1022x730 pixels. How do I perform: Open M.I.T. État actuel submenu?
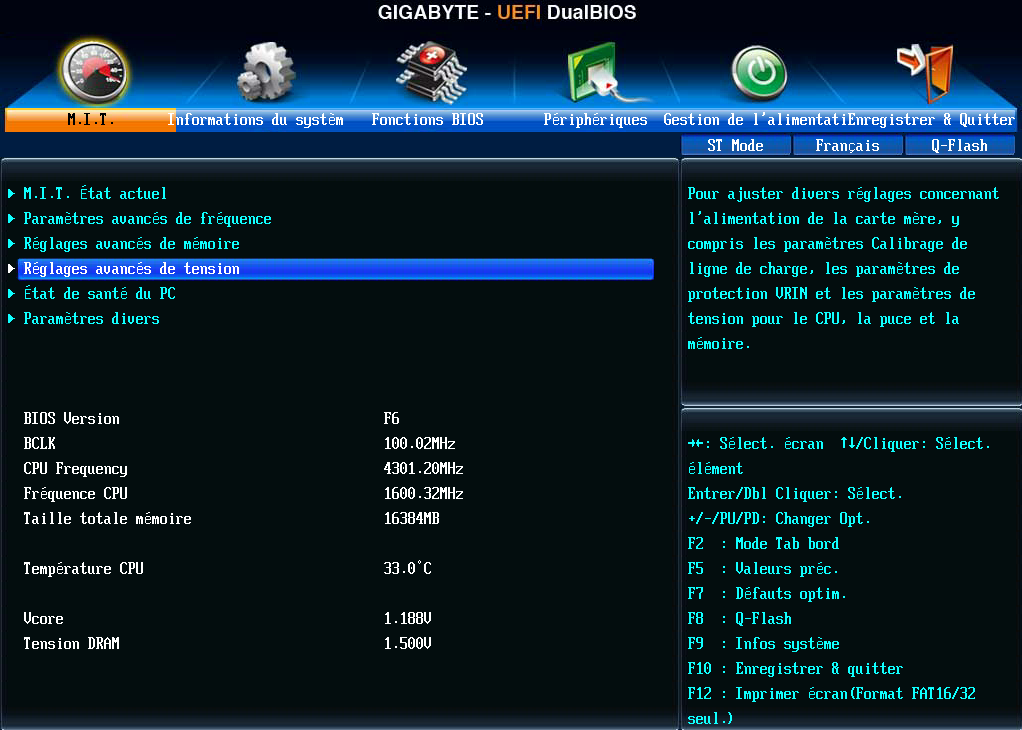tap(95, 194)
